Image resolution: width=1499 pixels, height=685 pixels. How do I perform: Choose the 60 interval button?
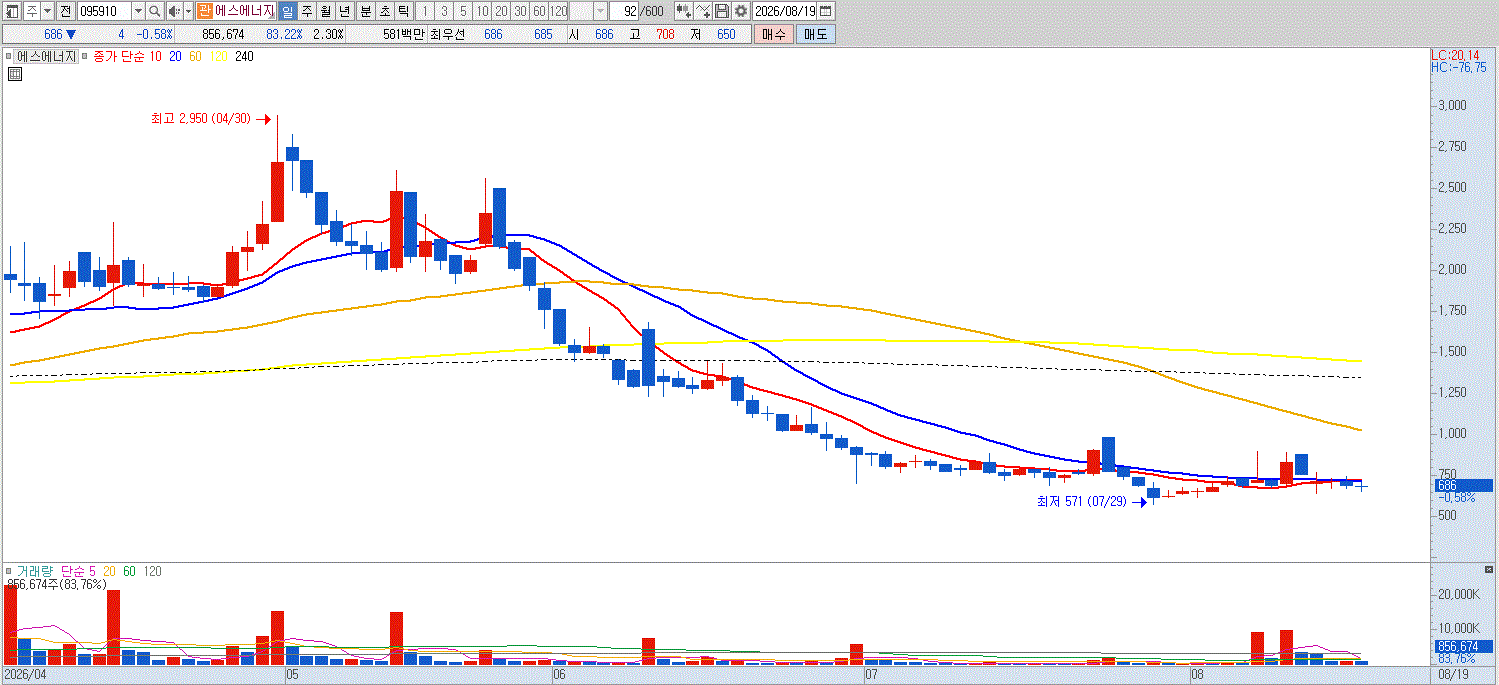coord(538,11)
